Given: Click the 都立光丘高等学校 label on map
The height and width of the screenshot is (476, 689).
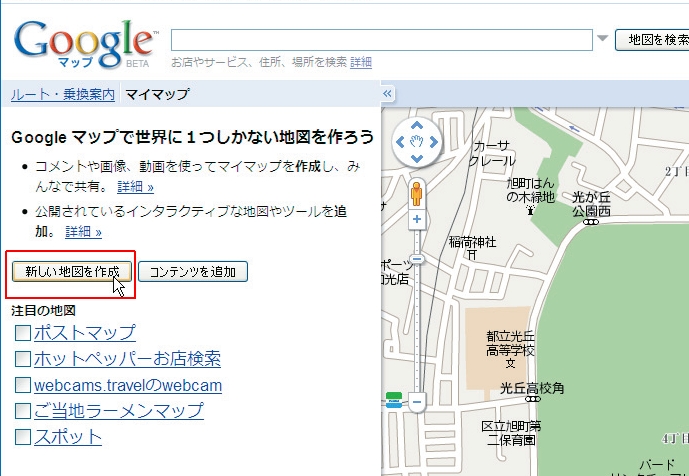Looking at the screenshot, I should 510,343.
